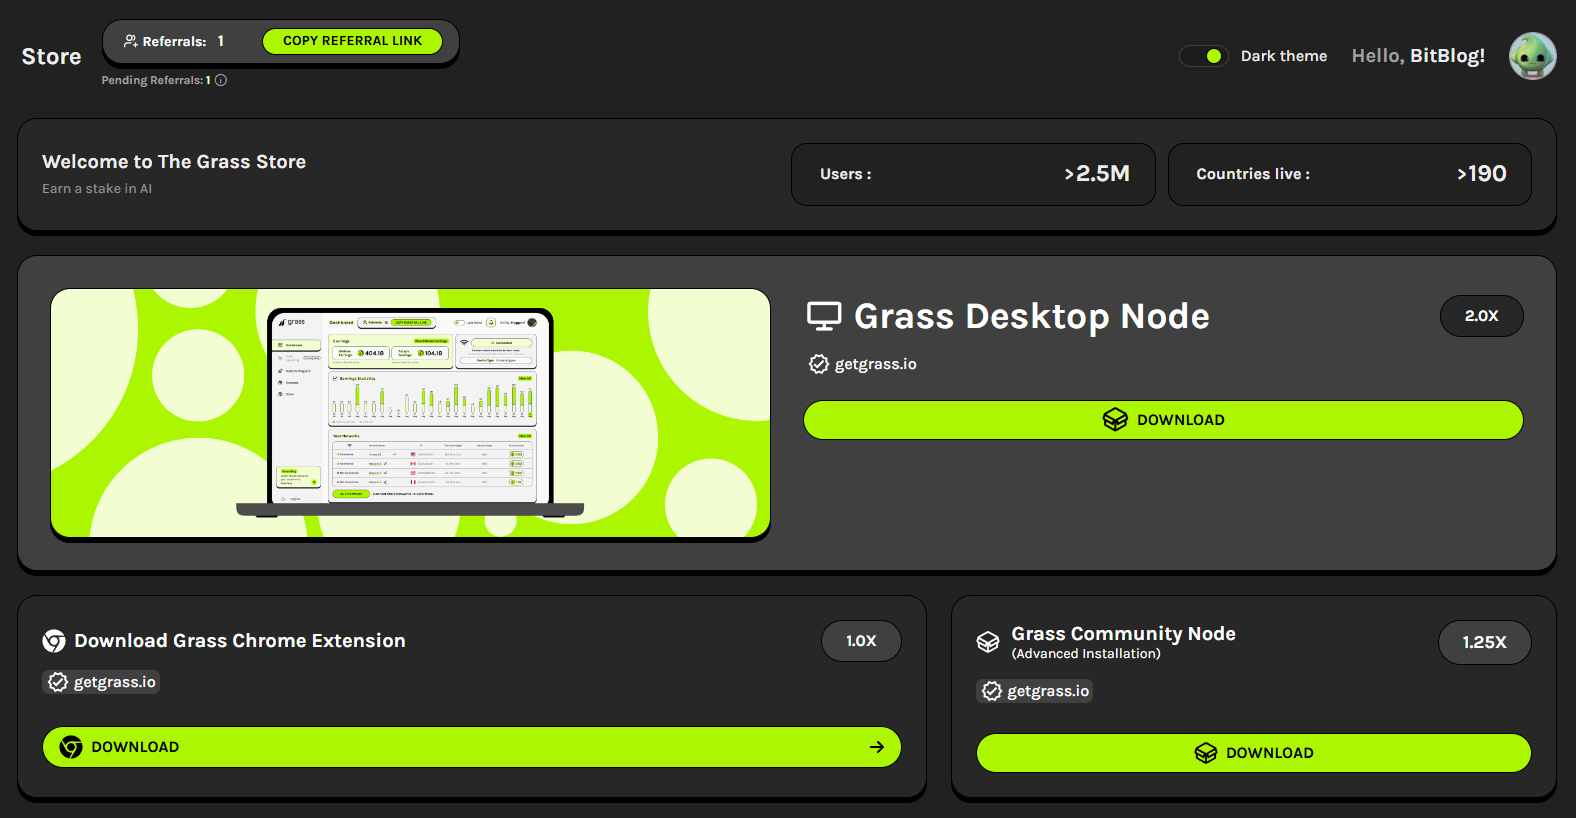Image resolution: width=1576 pixels, height=818 pixels.
Task: Click the Chrome icon beside Download Grass Chrome Extension
Action: pyautogui.click(x=54, y=641)
